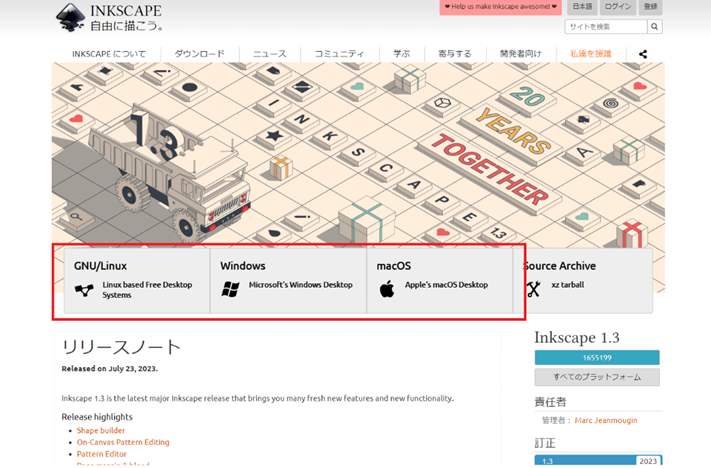Click the search magnifier button
711x468 pixels.
(654, 27)
